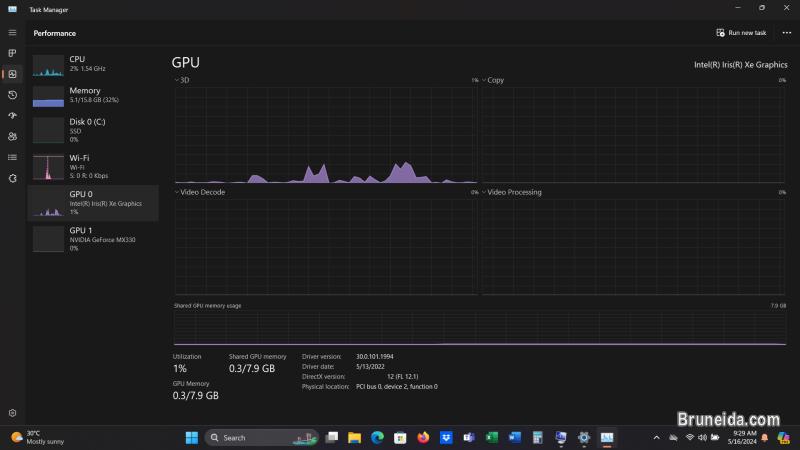Expand the Video Decode engine dropdown
The image size is (800, 450).
click(x=177, y=192)
